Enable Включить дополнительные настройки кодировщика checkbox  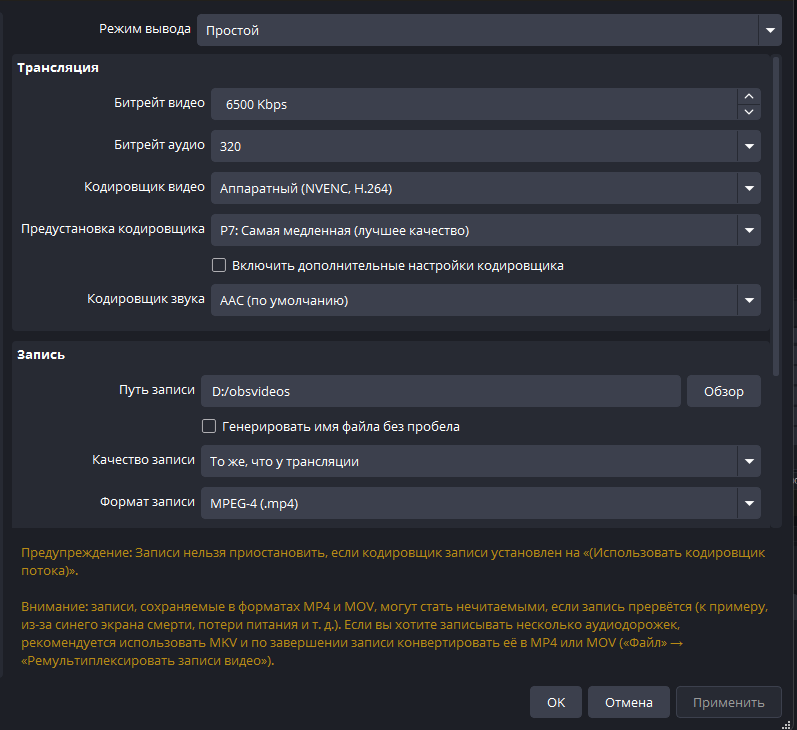pos(219,266)
